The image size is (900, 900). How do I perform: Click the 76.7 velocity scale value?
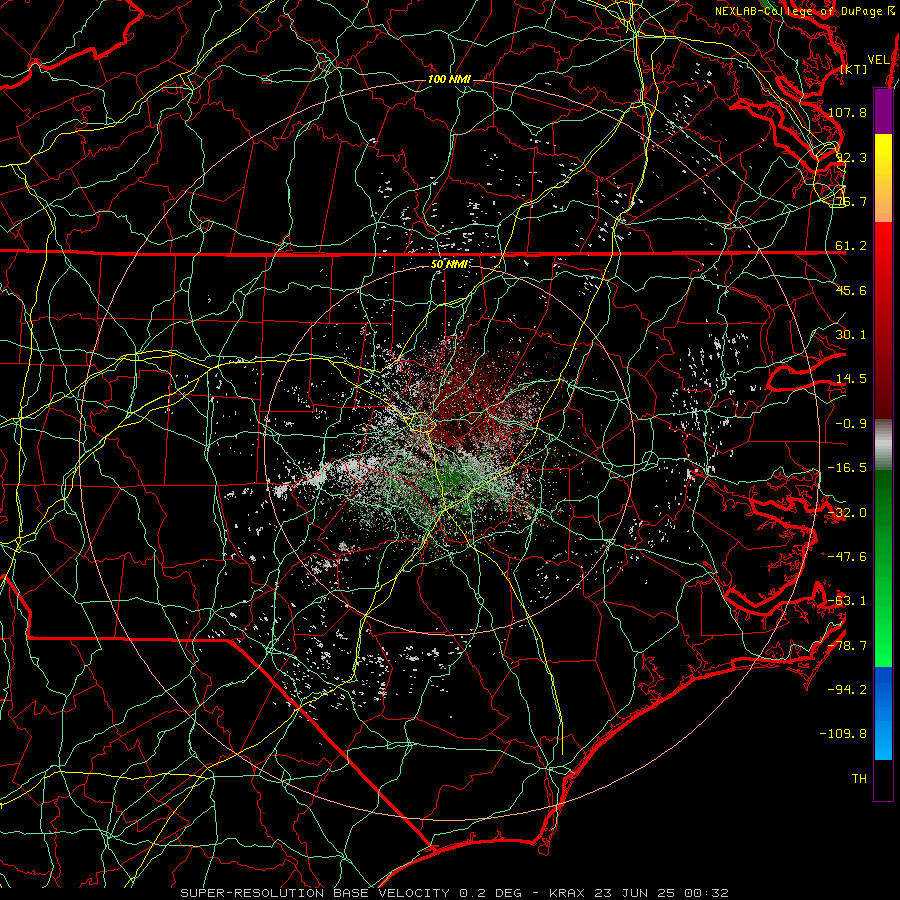click(851, 201)
